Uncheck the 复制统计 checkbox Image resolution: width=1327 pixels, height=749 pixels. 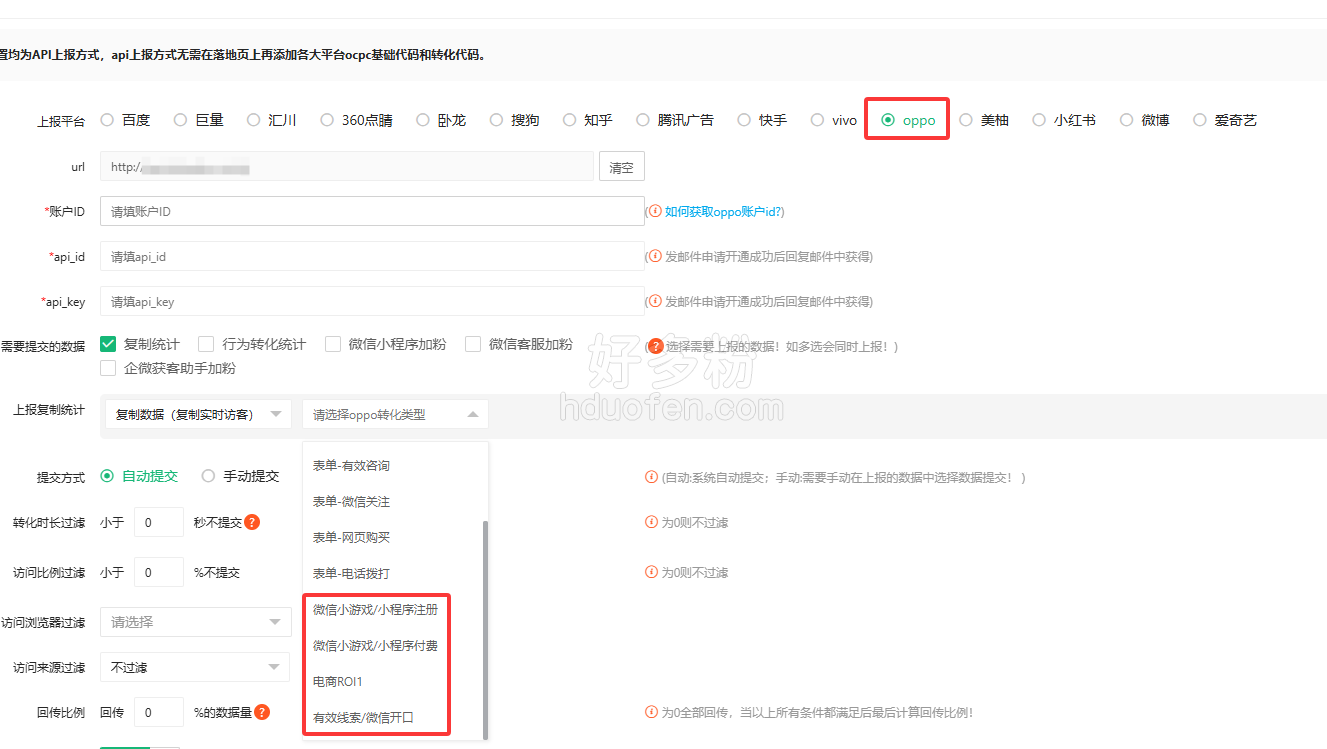109,344
